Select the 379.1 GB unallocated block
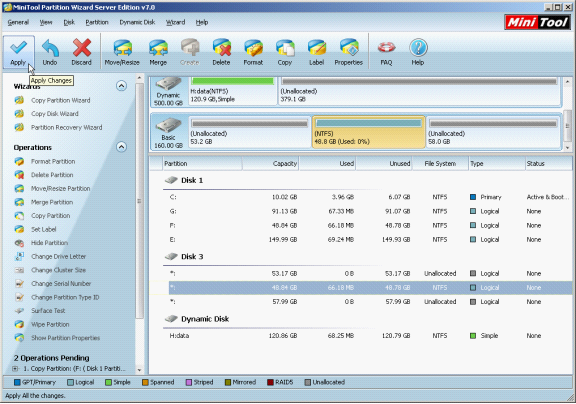576x404 pixels. [420, 91]
